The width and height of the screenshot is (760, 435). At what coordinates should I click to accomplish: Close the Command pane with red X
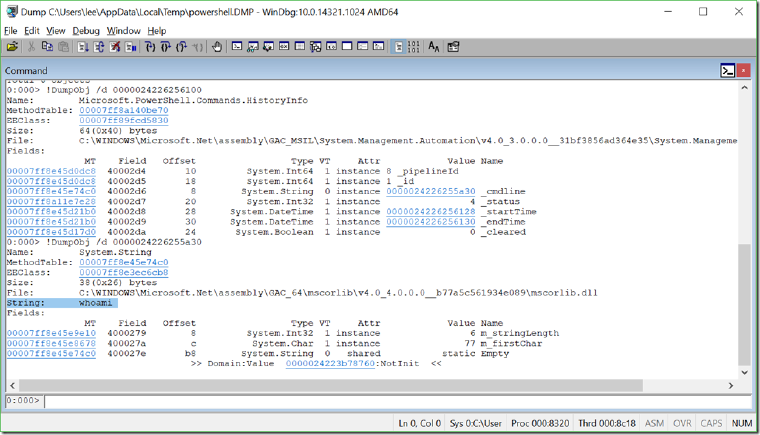point(744,71)
